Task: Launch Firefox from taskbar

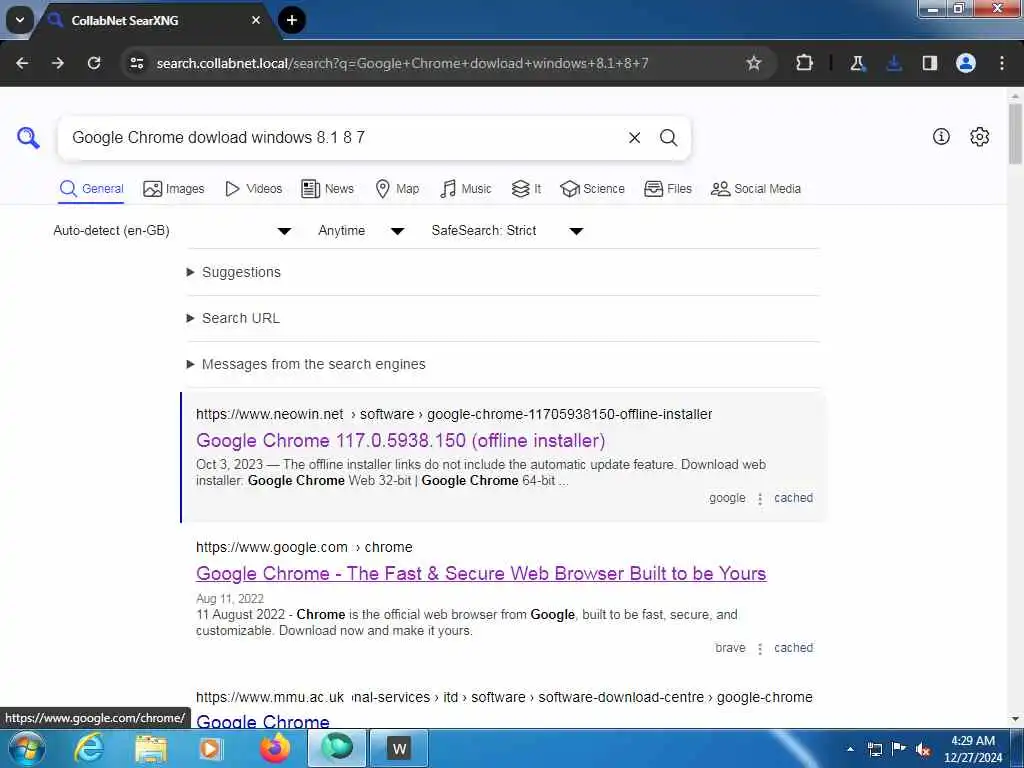Action: coord(275,748)
